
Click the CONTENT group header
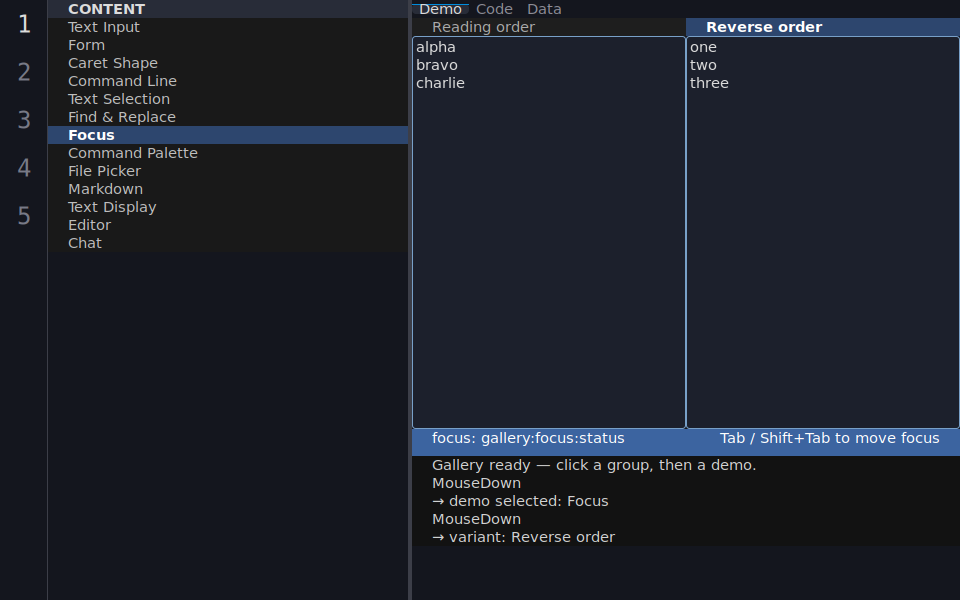pos(228,9)
